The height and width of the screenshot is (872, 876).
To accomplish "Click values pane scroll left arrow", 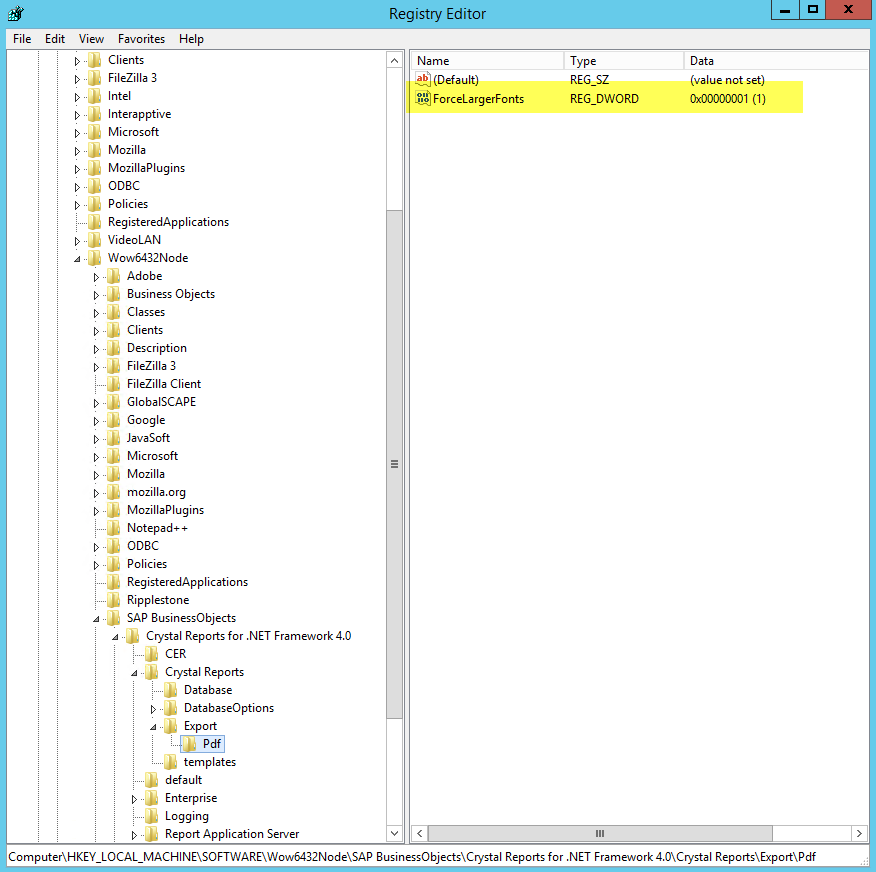I will coord(420,833).
